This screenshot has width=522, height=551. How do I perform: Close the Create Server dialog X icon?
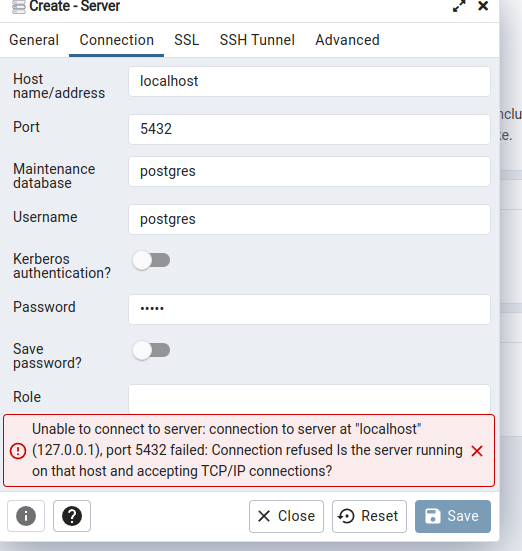click(483, 6)
